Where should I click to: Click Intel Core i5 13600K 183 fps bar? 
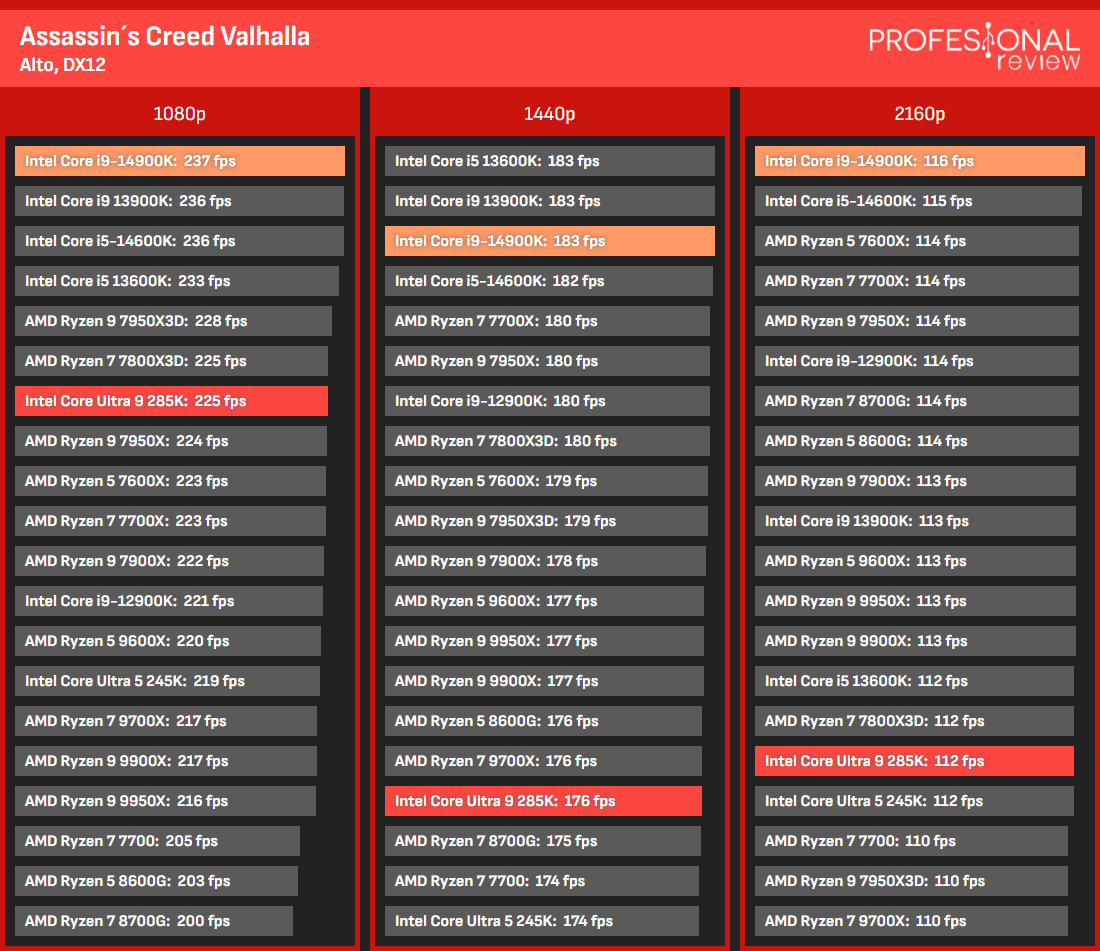coord(549,161)
